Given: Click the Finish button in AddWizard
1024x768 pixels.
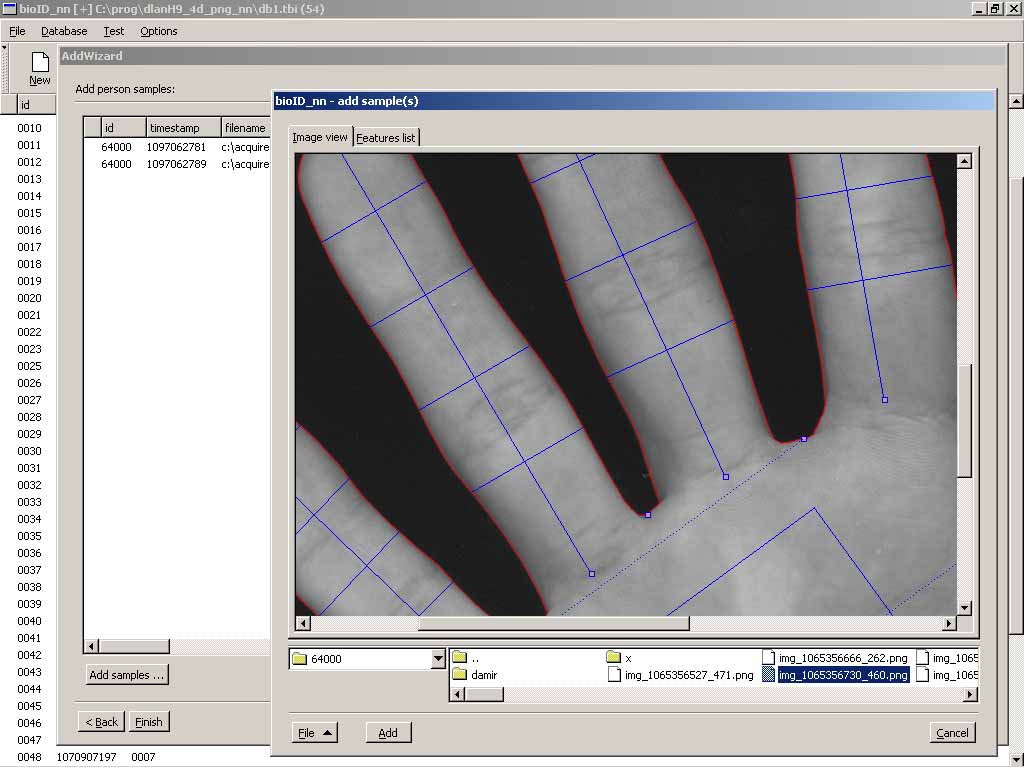Looking at the screenshot, I should click(x=148, y=722).
